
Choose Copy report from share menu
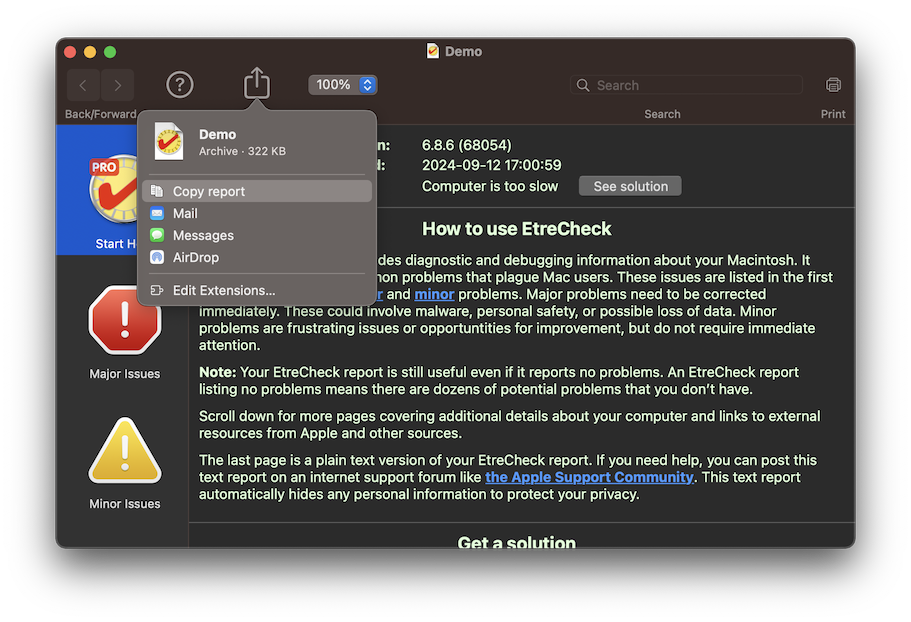click(x=209, y=191)
